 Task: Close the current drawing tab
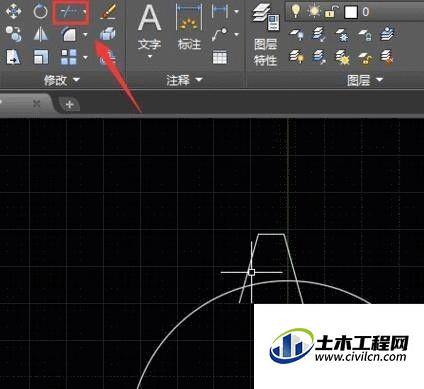coord(37,104)
